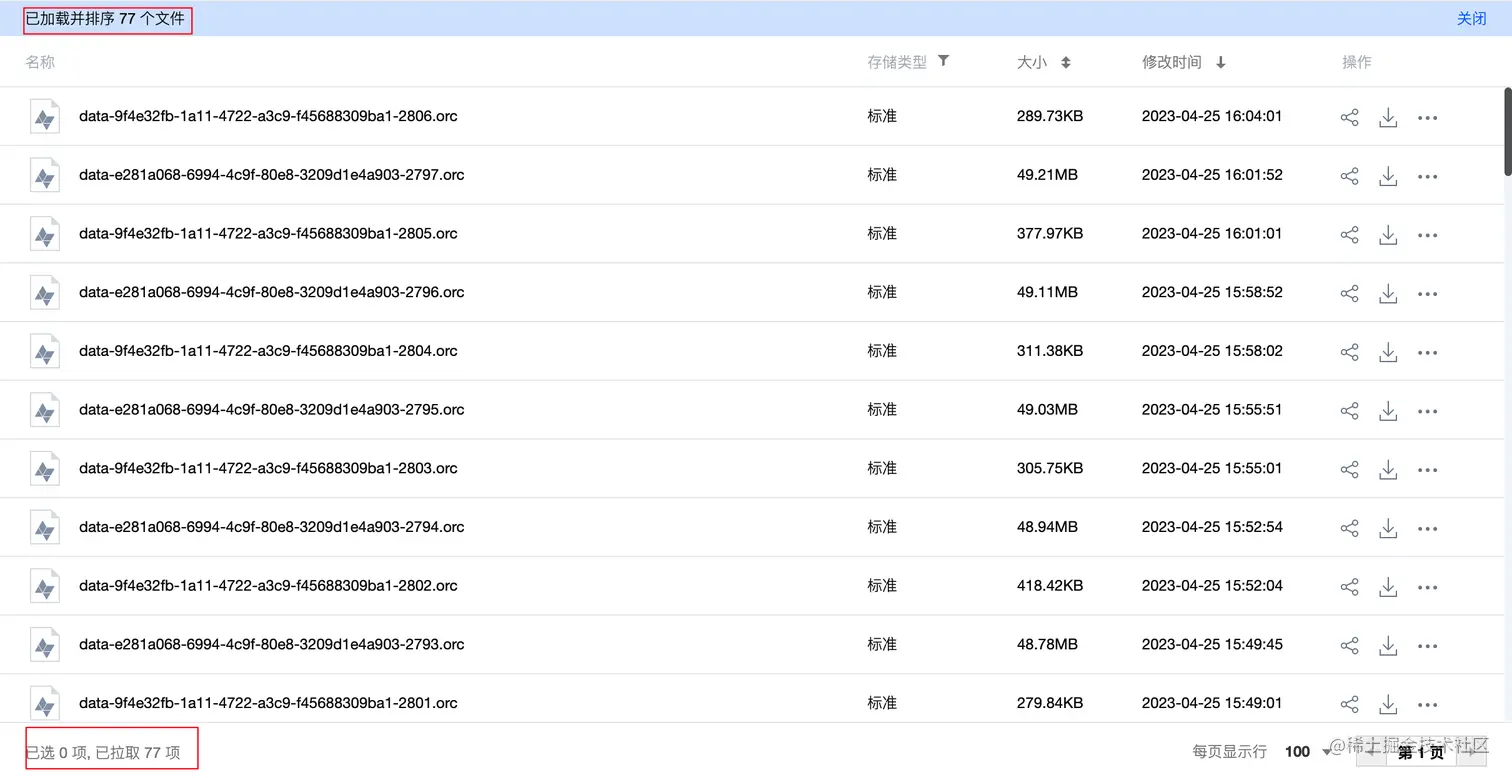Click file type icon for 2797.orc
This screenshot has height=778, width=1512.
point(44,176)
